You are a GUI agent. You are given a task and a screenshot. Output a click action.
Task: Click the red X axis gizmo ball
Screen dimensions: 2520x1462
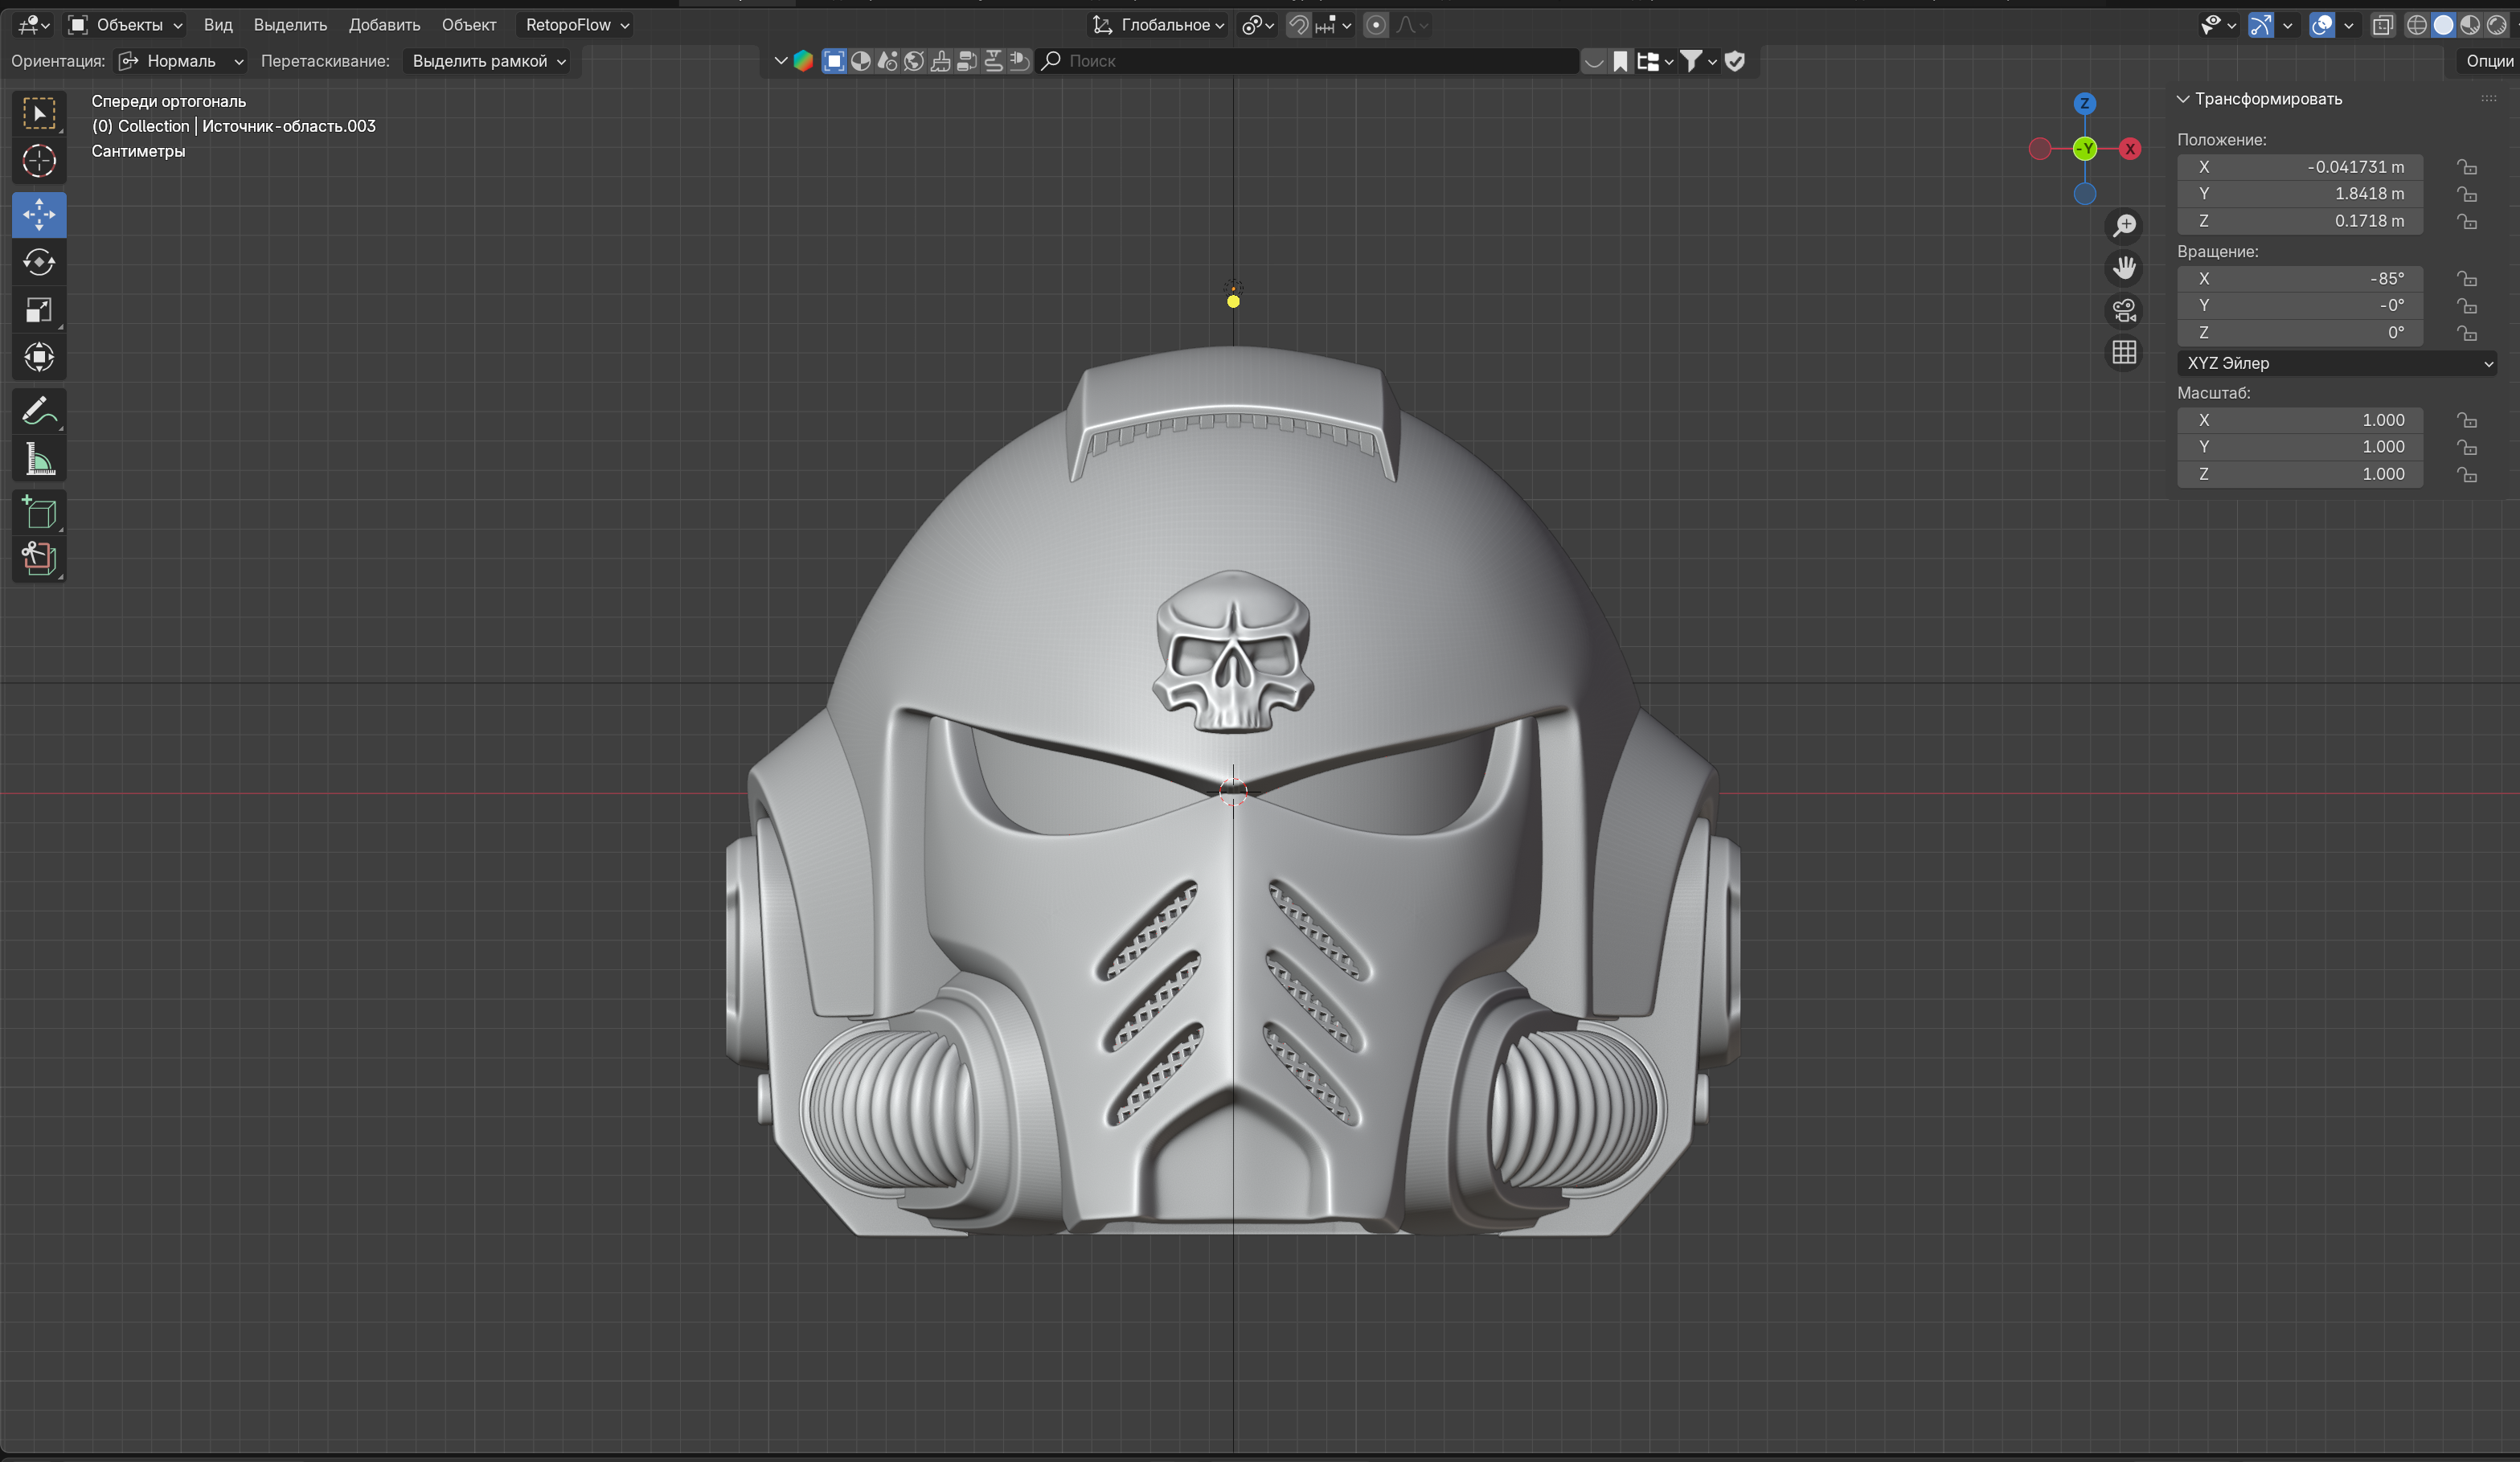(x=2130, y=149)
